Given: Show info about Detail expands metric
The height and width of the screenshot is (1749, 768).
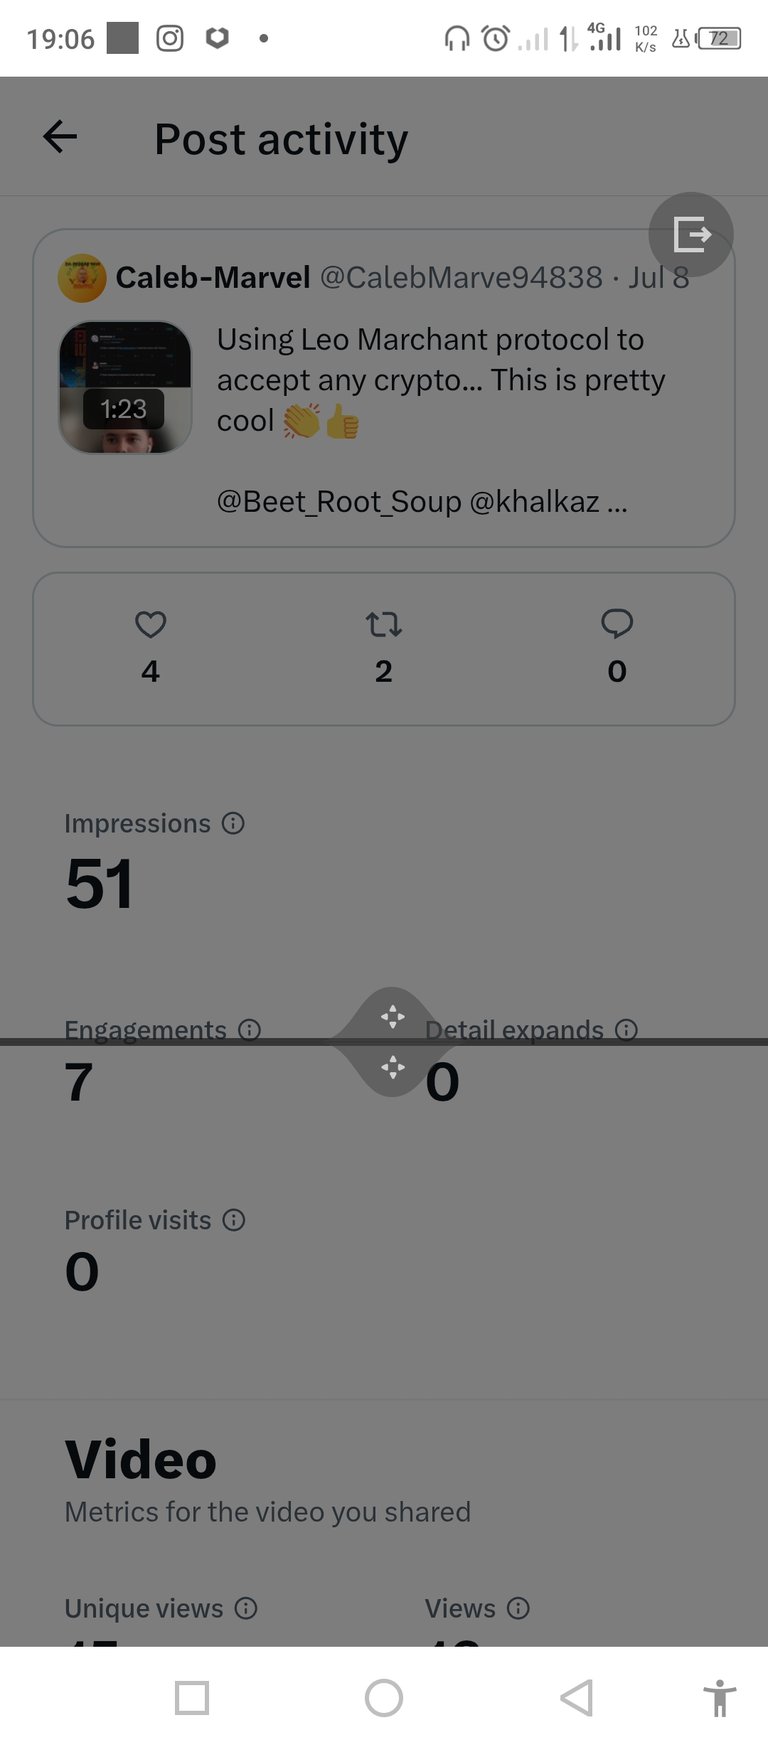Looking at the screenshot, I should click(627, 1030).
